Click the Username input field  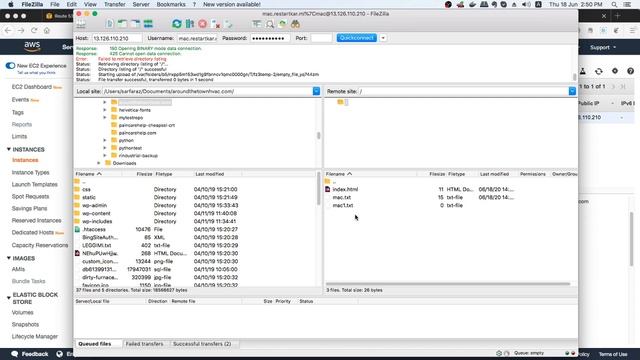click(198, 38)
